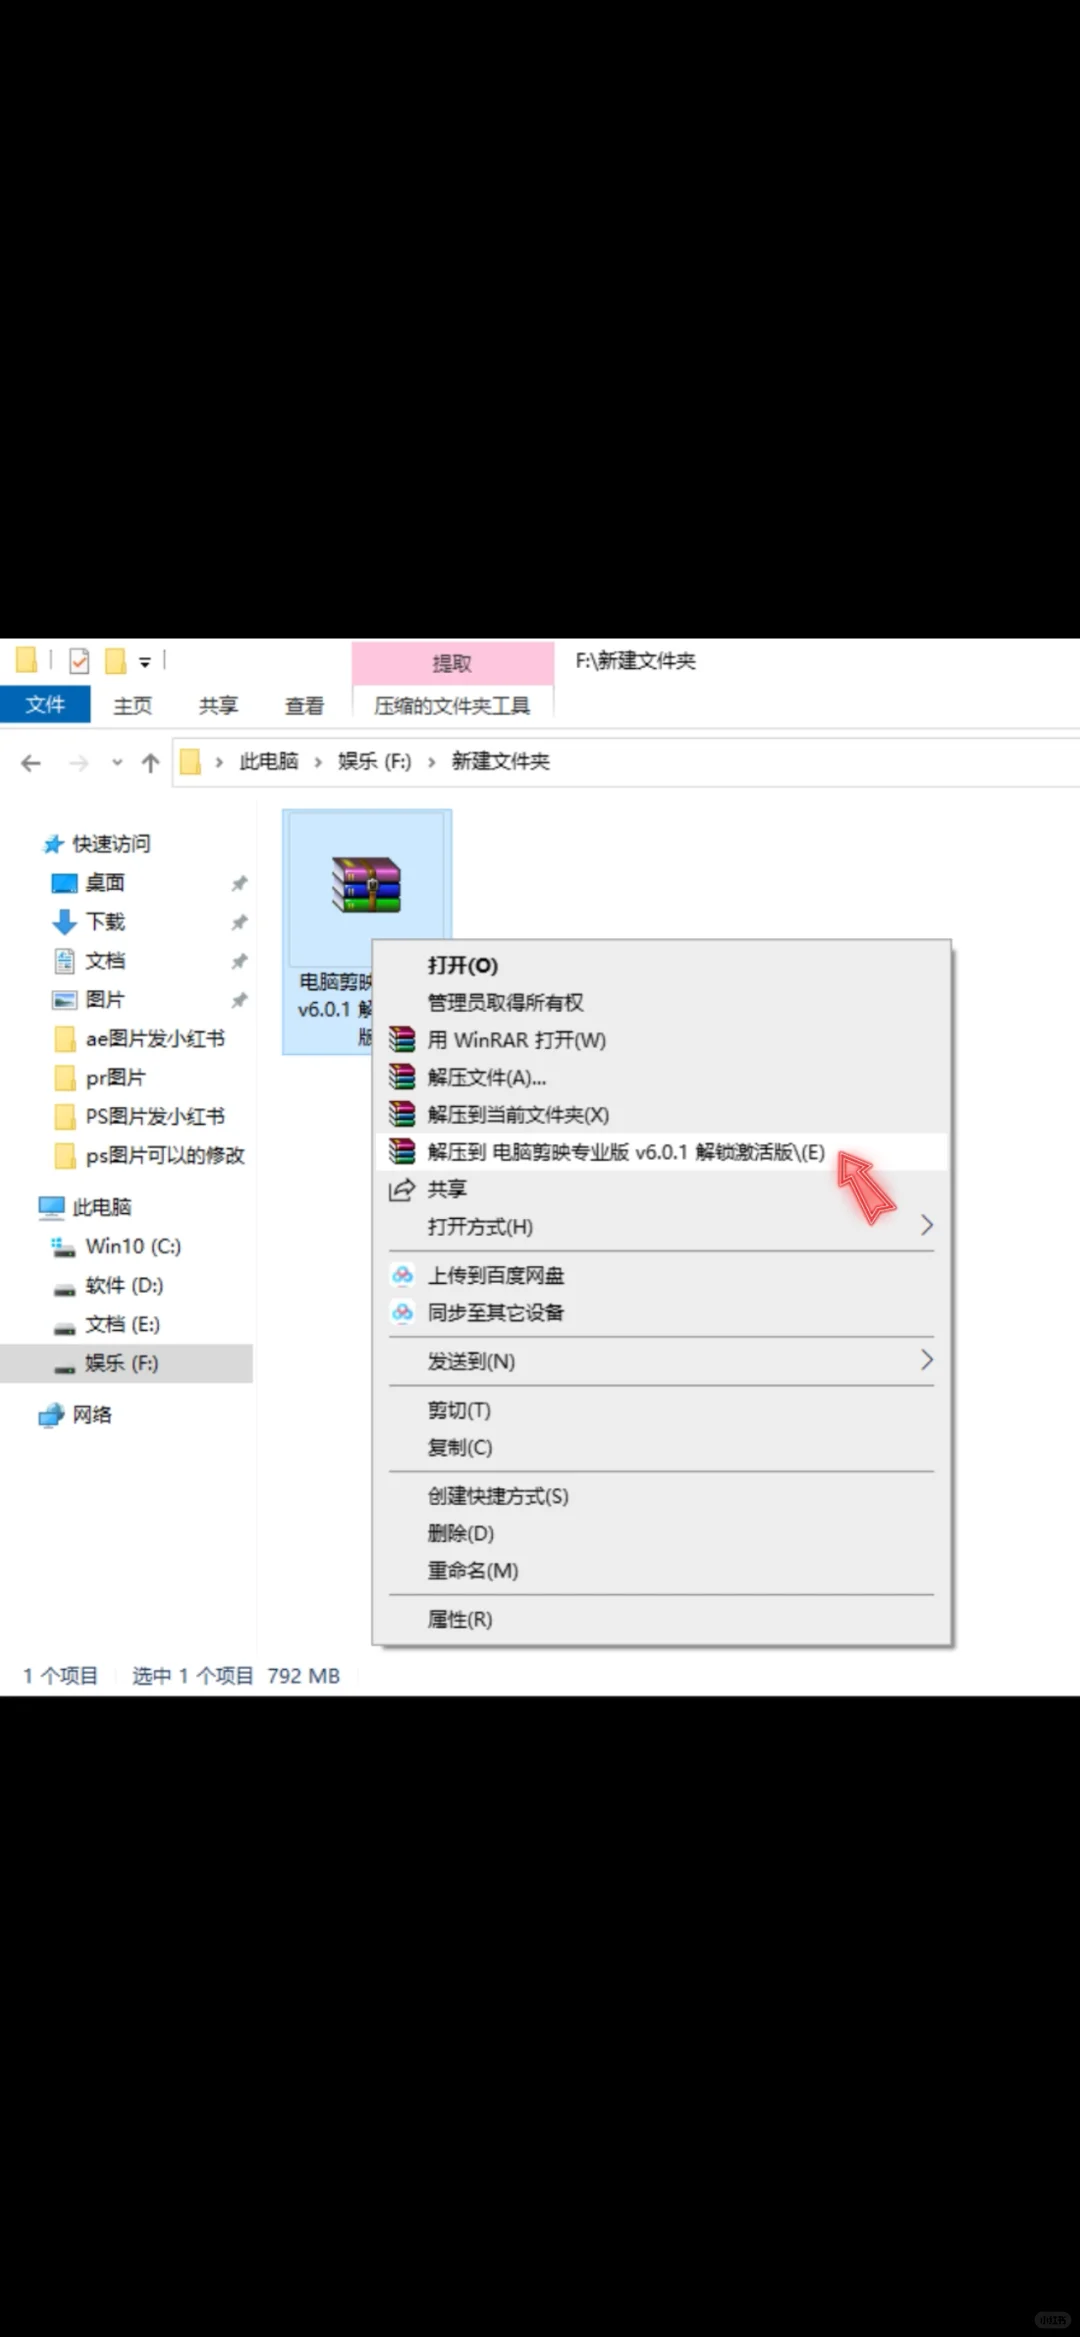Click 娱乐 (F:) in the address bar
Viewport: 1080px width, 2337px height.
click(374, 762)
